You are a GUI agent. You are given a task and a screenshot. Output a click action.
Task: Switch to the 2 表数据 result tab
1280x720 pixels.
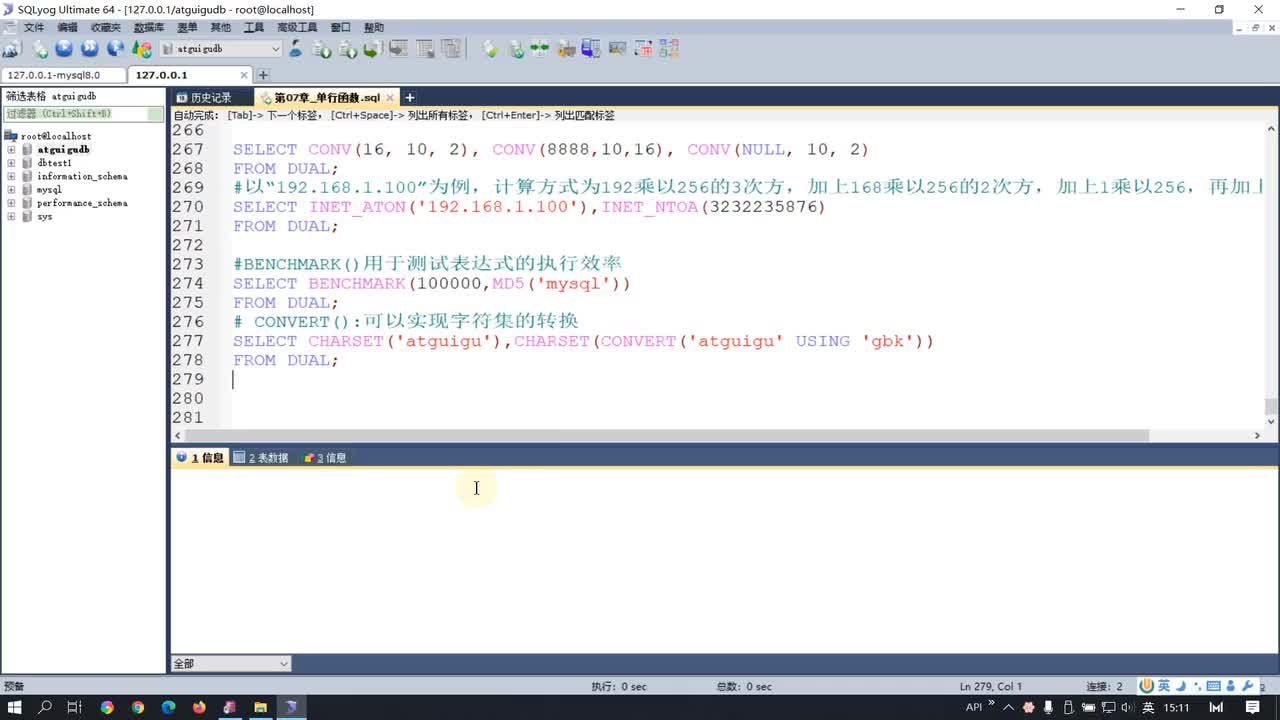[261, 458]
